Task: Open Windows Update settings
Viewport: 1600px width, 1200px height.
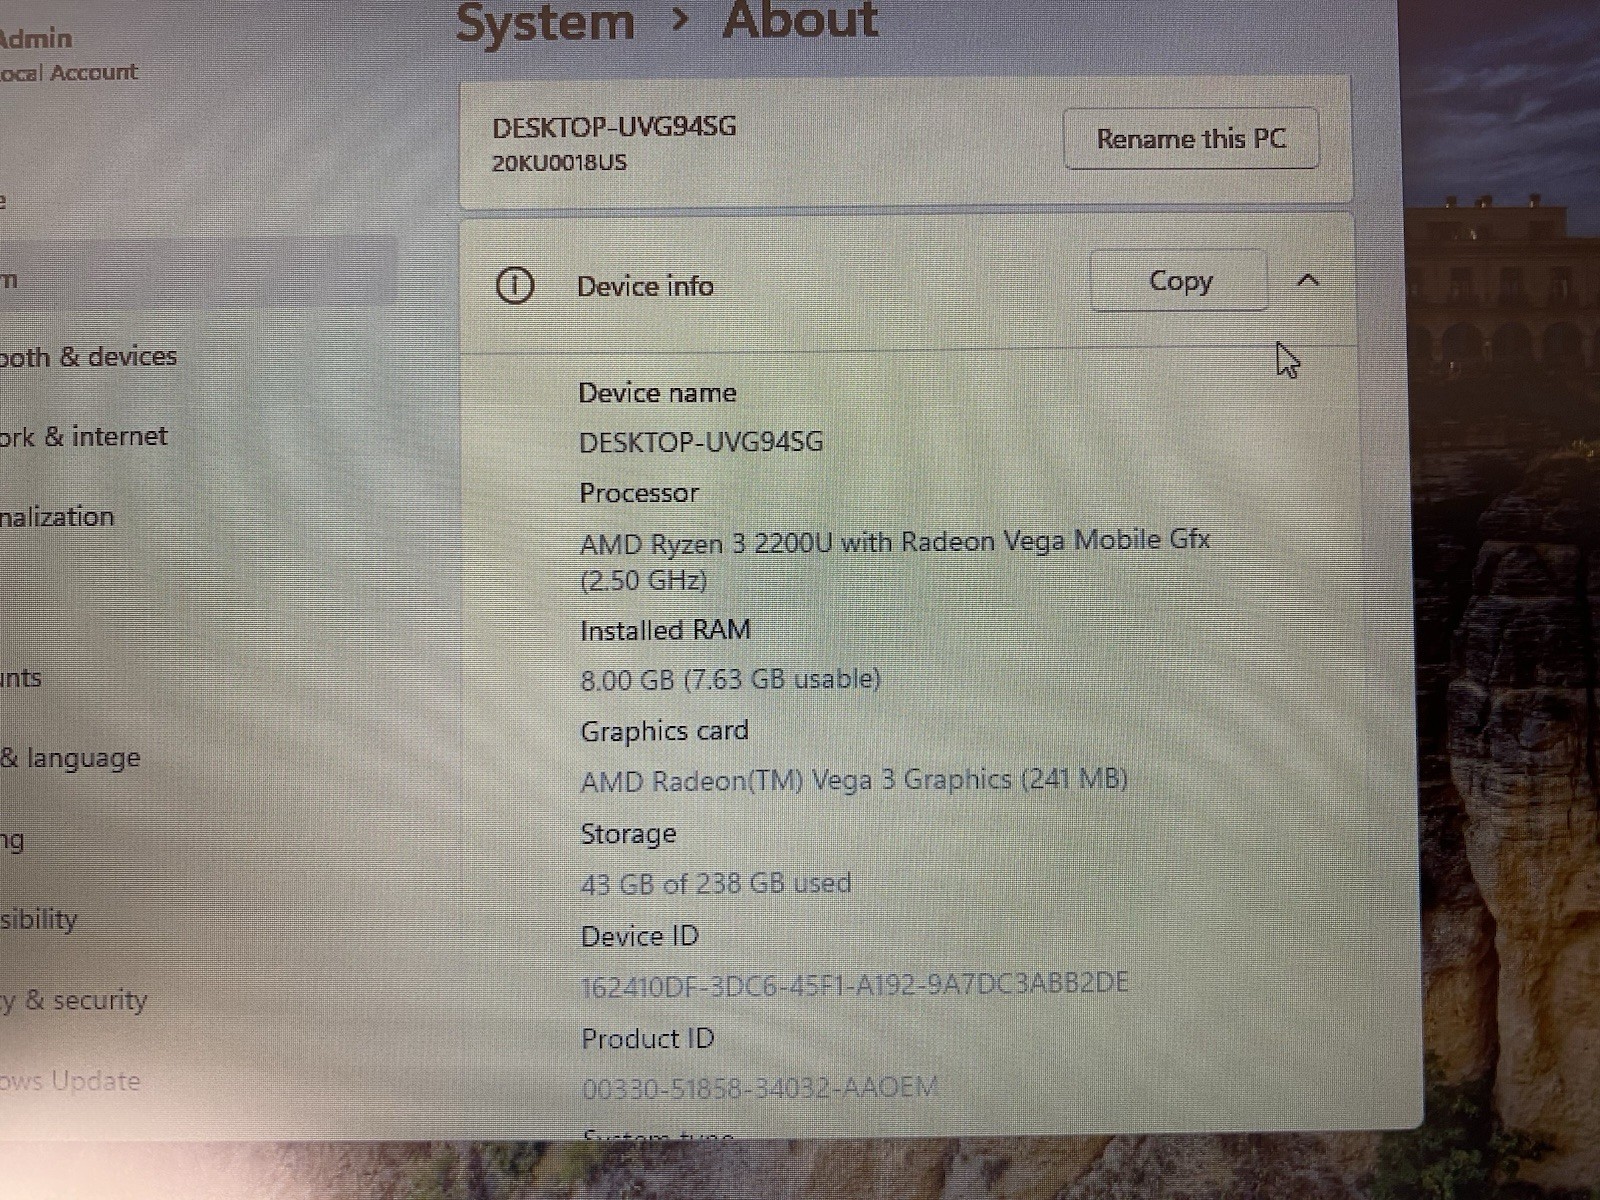Action: (70, 1081)
